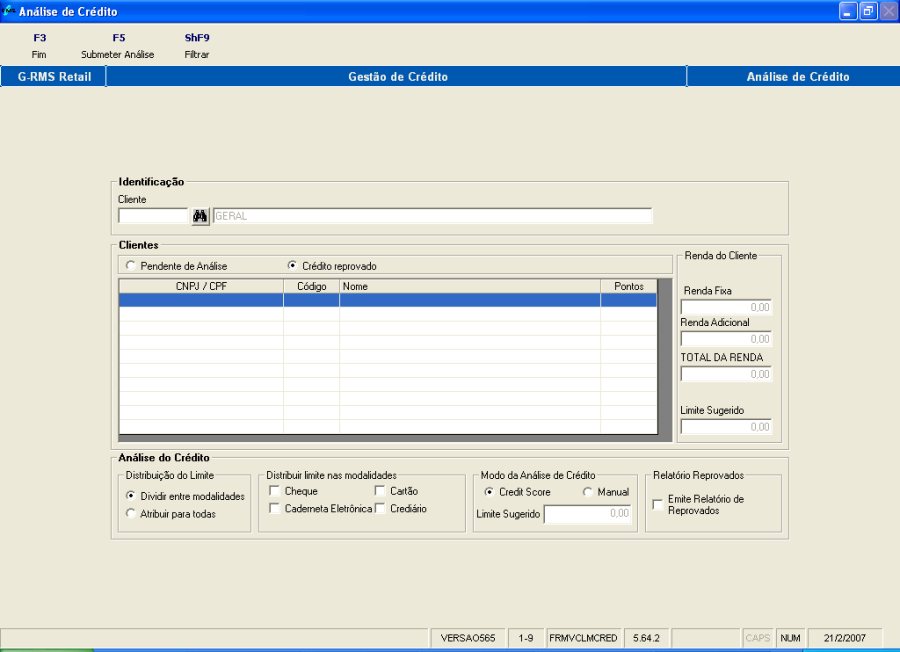Click the CNPJ / CPF column header
Viewport: 900px width, 652px height.
[x=201, y=286]
